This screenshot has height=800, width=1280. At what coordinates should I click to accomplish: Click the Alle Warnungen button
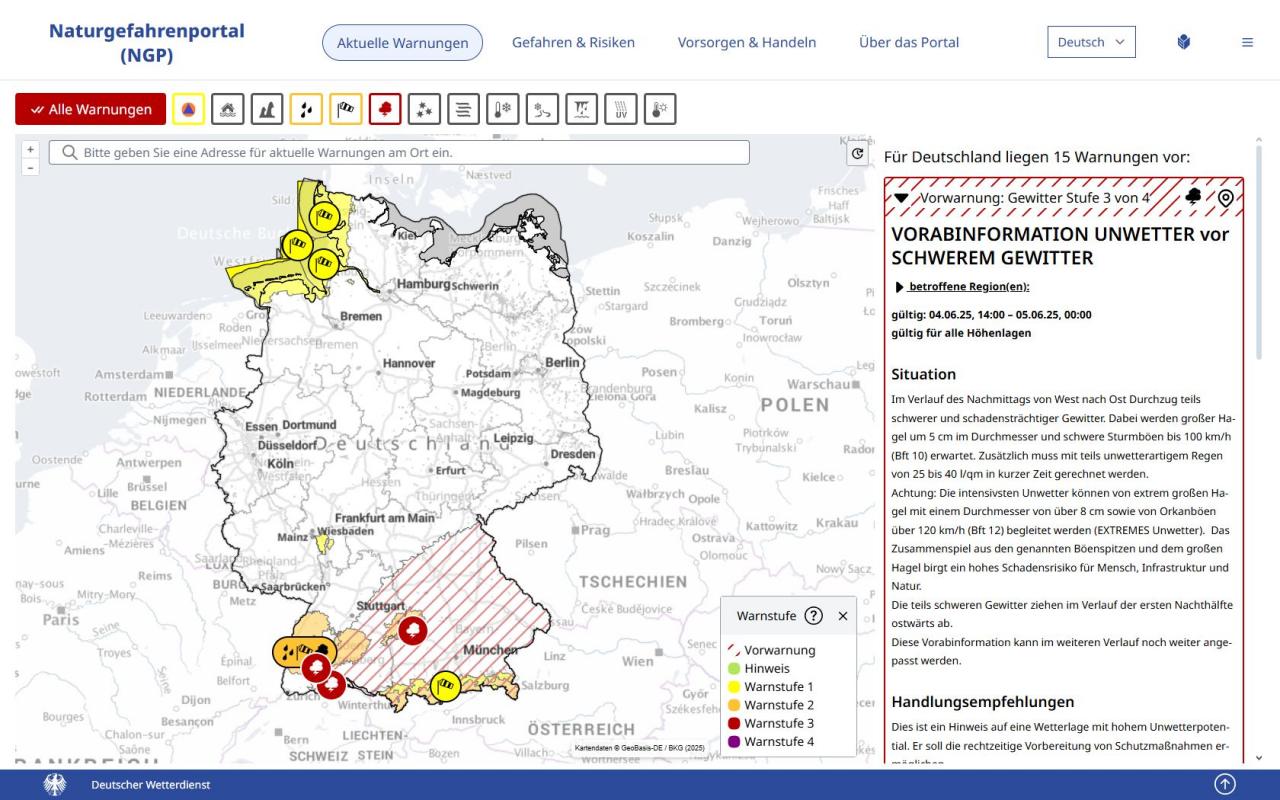click(90, 109)
